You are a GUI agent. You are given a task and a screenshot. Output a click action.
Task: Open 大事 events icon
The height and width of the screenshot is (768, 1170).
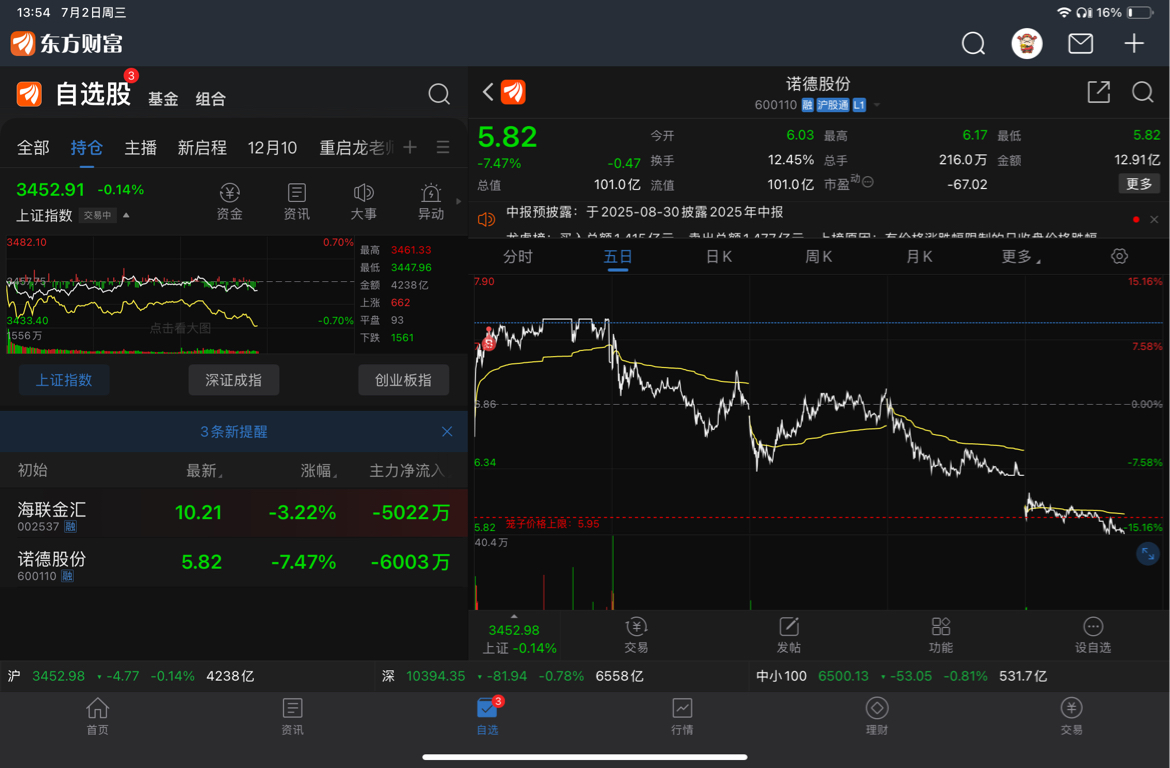pyautogui.click(x=363, y=202)
